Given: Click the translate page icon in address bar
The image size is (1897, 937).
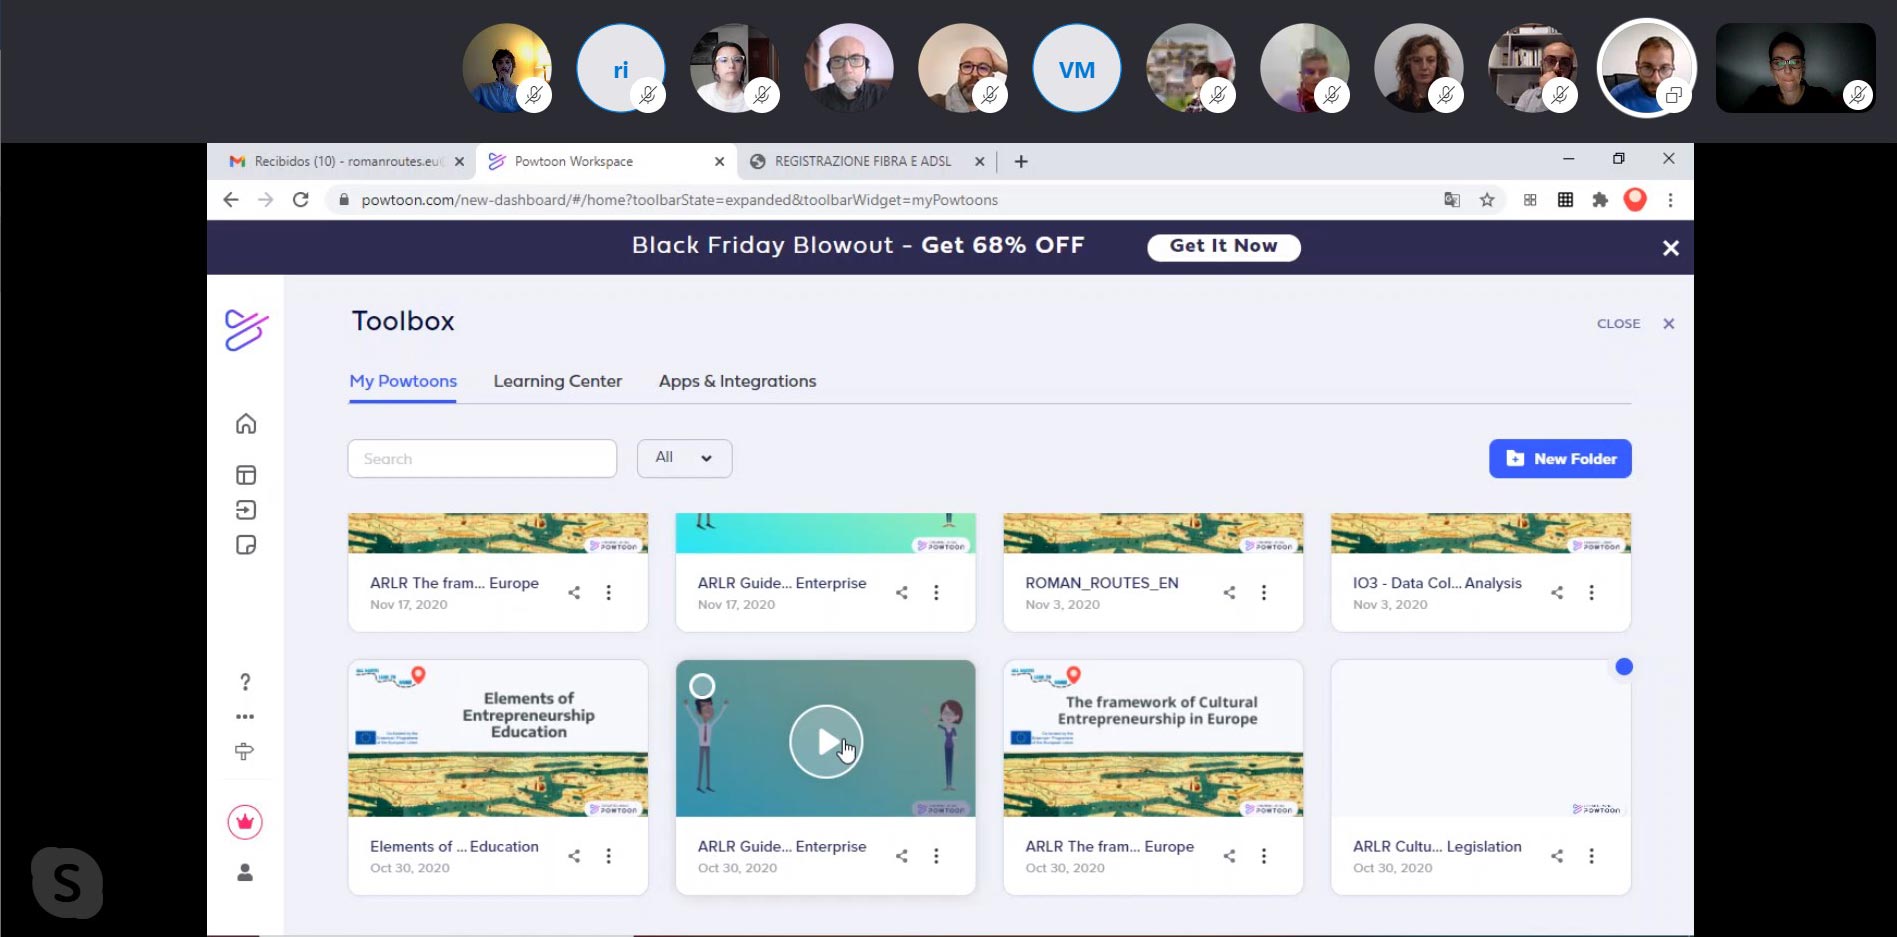Looking at the screenshot, I should (1452, 200).
